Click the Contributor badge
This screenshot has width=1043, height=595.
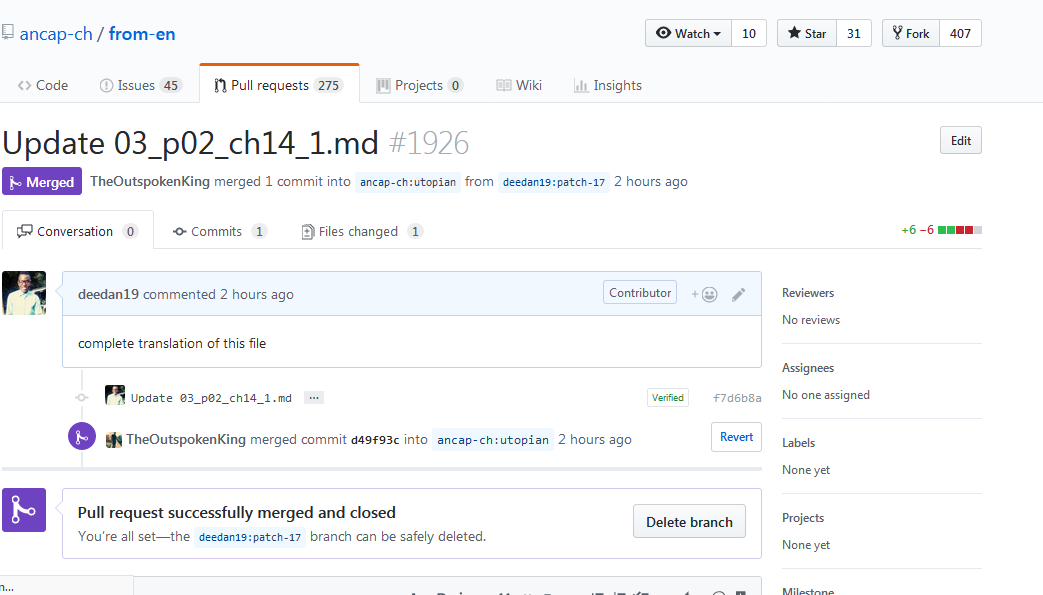(640, 292)
